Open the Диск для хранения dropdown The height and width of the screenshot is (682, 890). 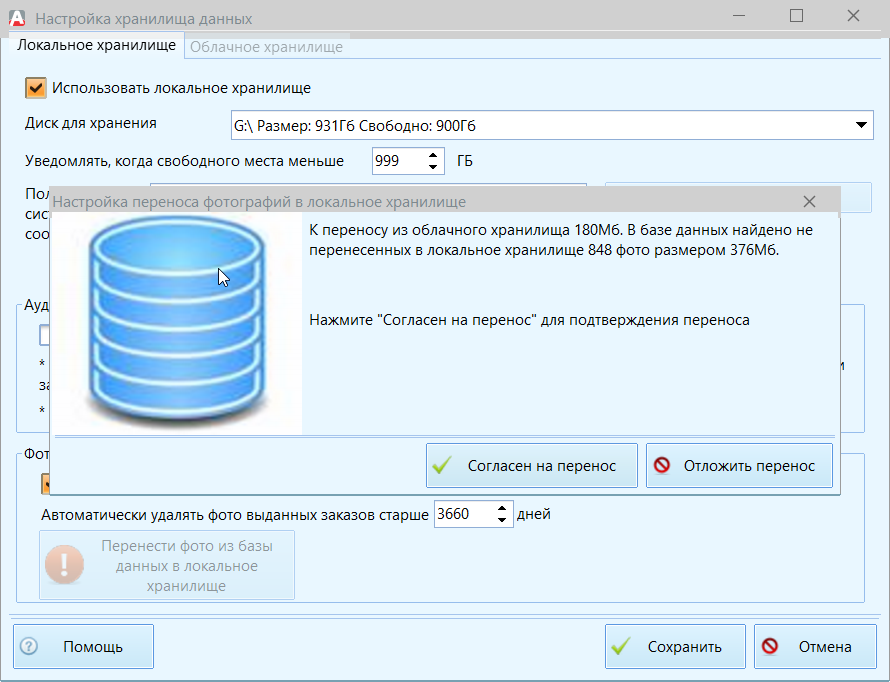[x=861, y=125]
